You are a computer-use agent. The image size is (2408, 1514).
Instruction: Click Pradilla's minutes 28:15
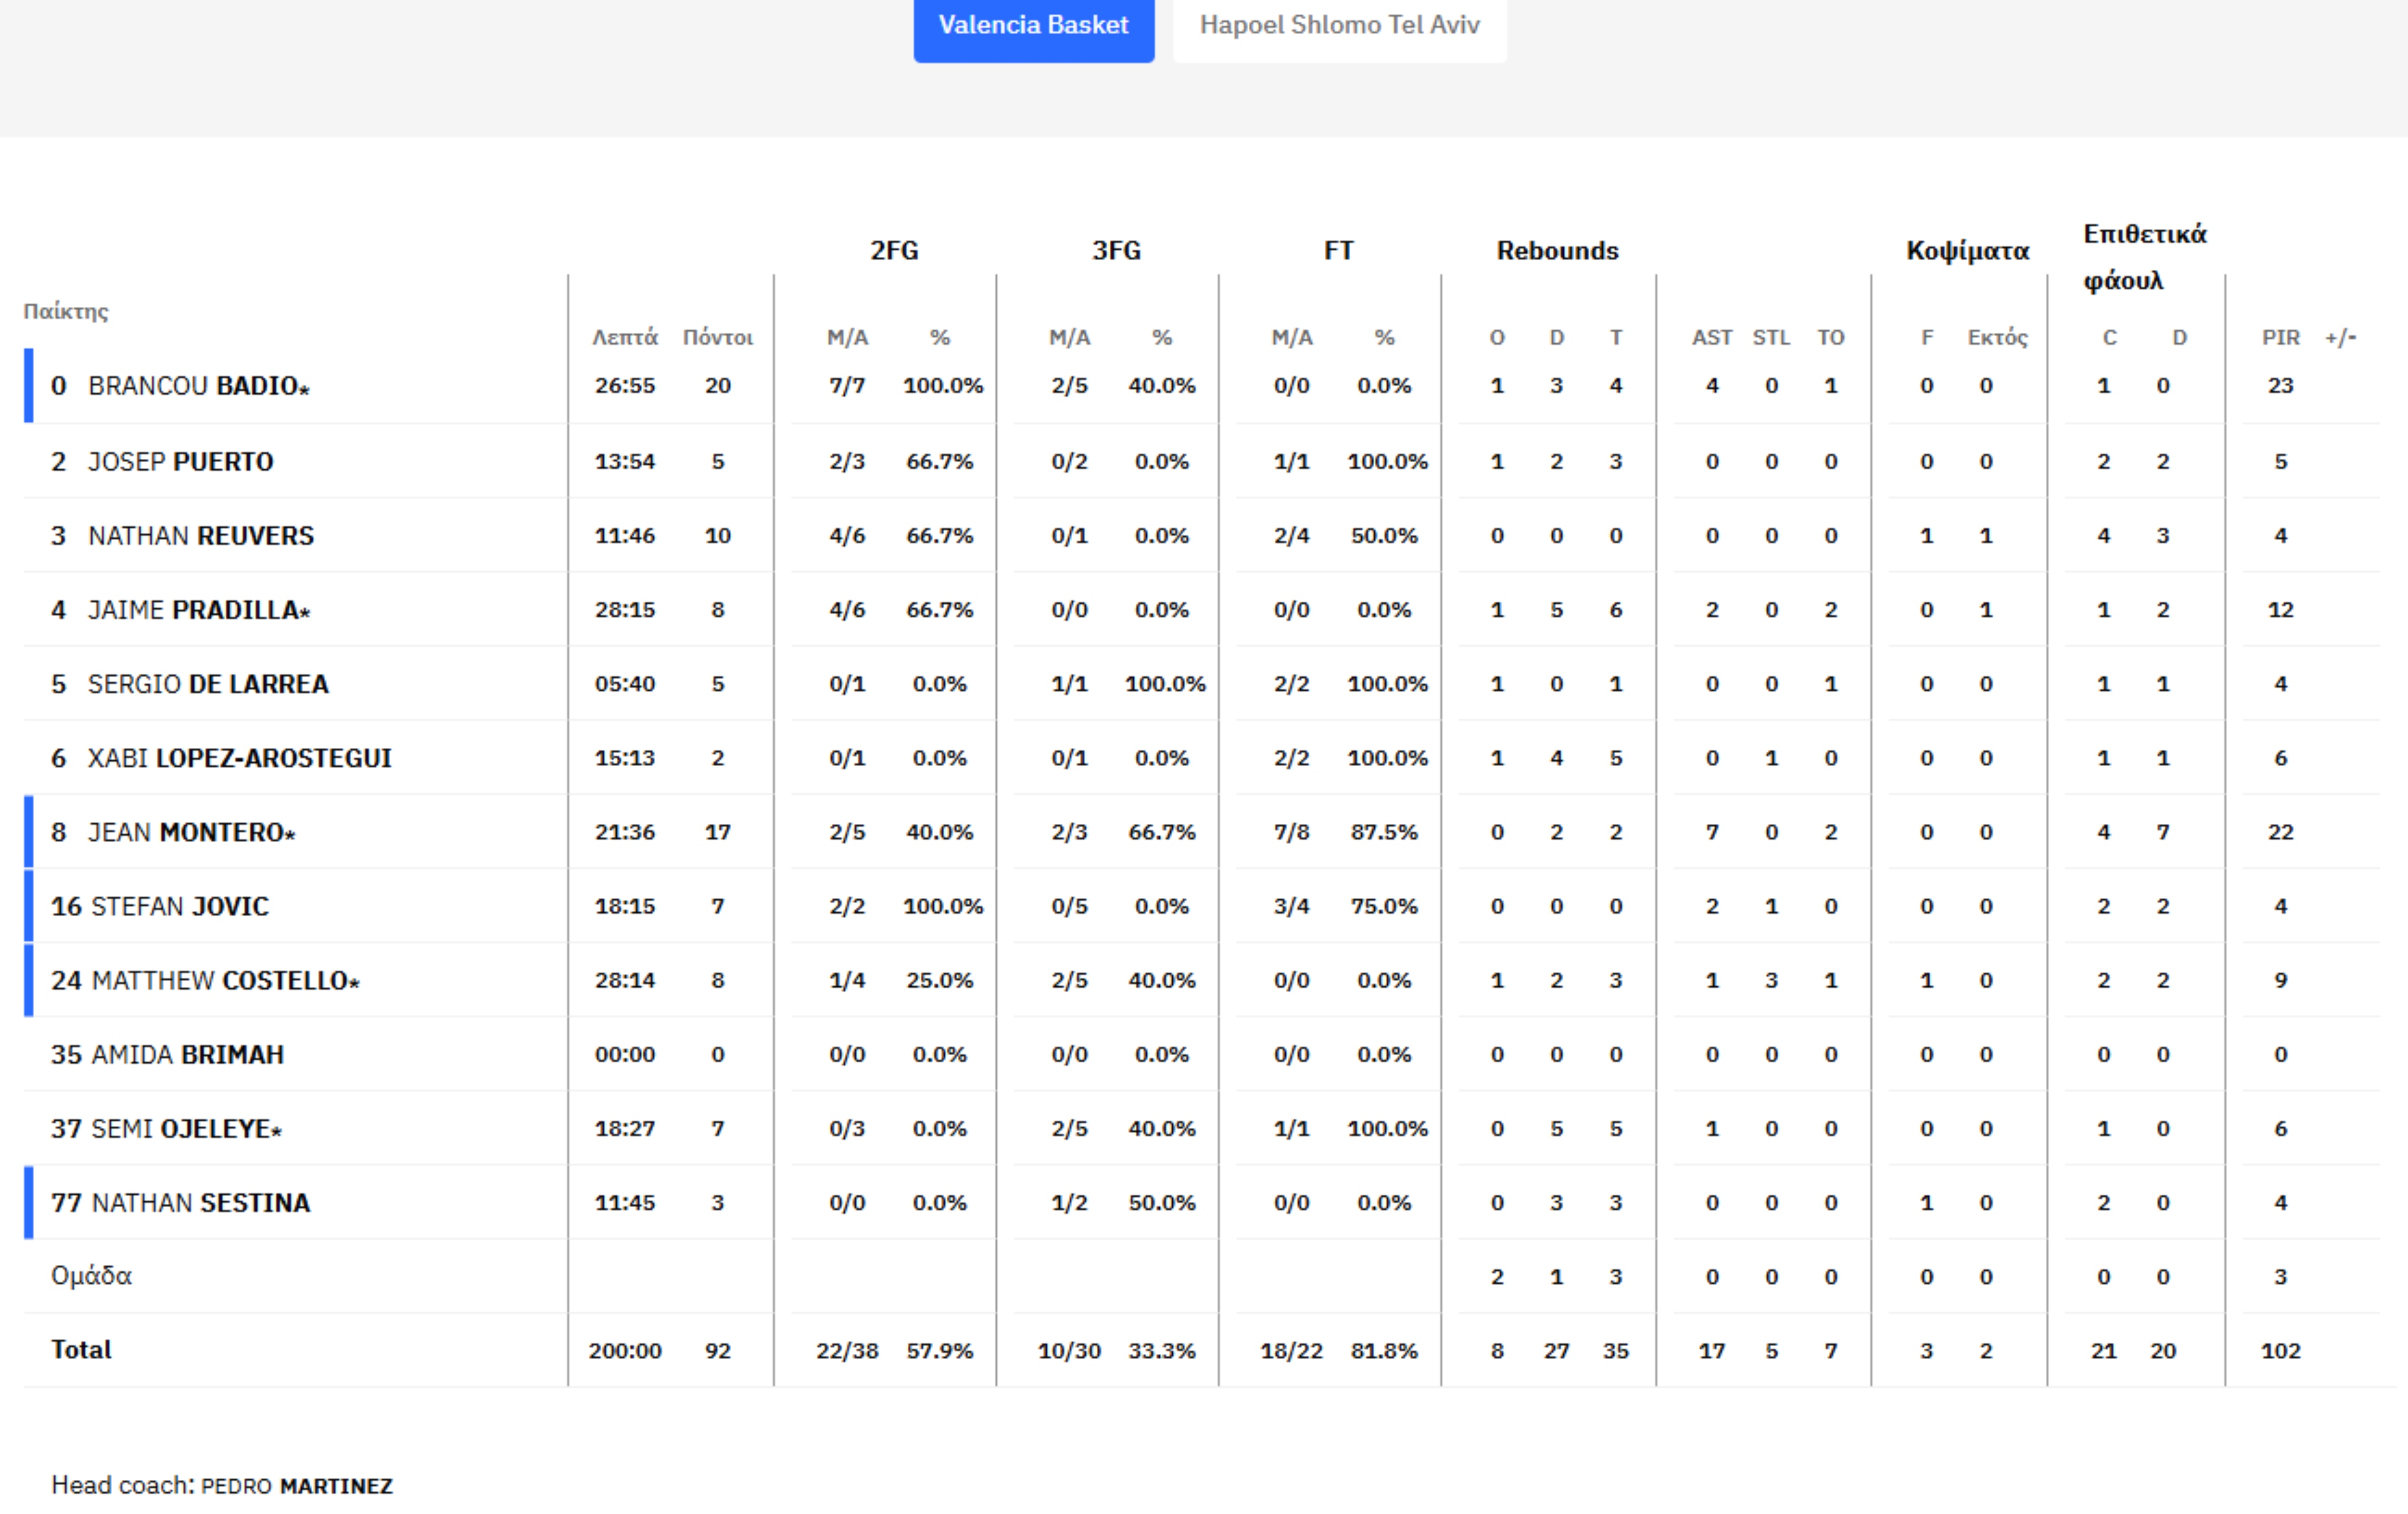tap(625, 610)
